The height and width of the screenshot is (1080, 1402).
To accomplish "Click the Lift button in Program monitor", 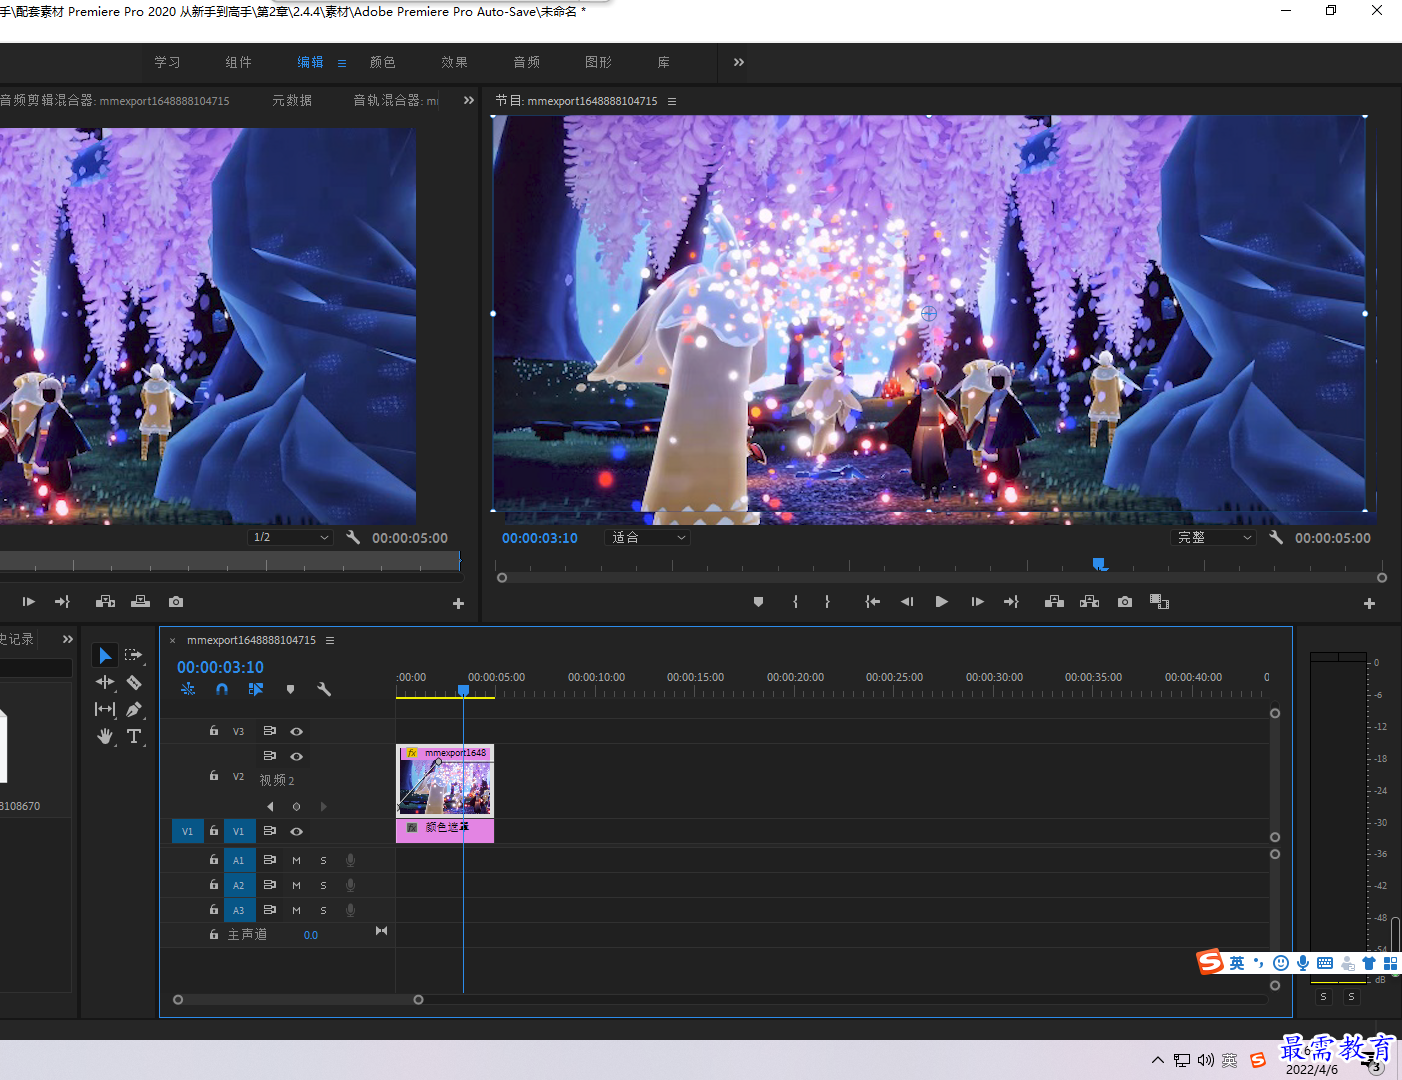I will pyautogui.click(x=1054, y=602).
